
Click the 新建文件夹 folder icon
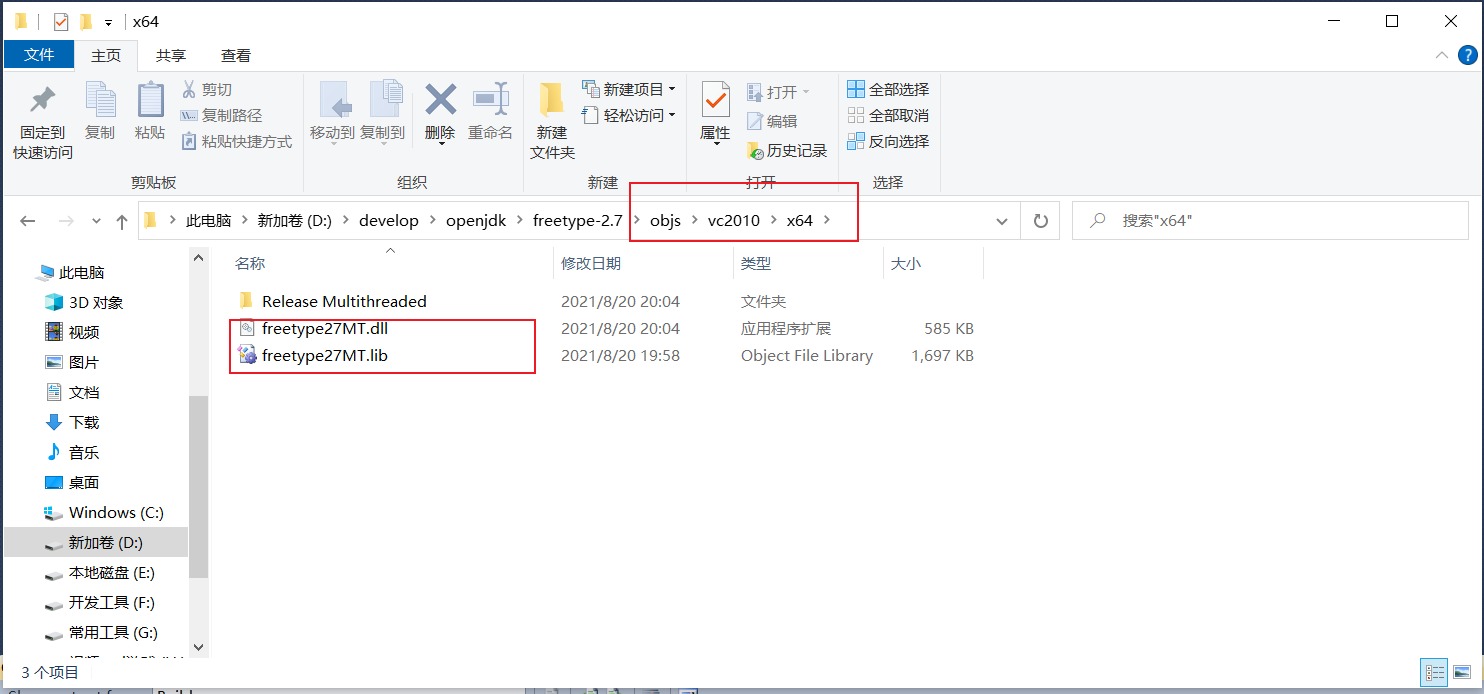(552, 101)
